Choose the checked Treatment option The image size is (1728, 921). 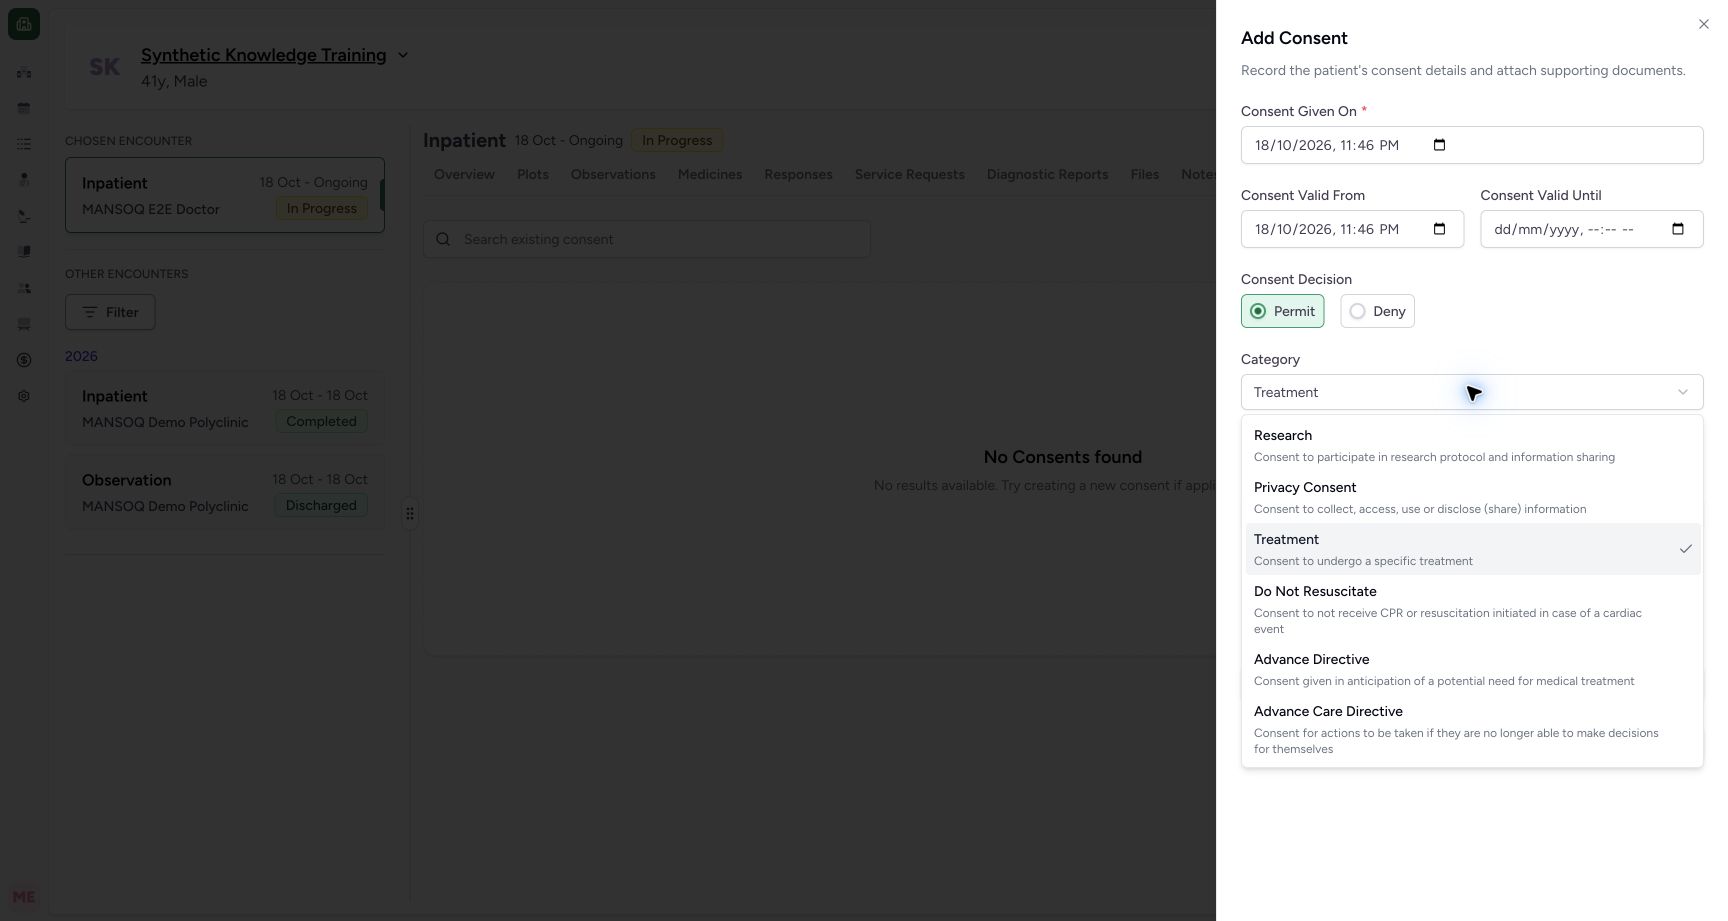(1472, 549)
